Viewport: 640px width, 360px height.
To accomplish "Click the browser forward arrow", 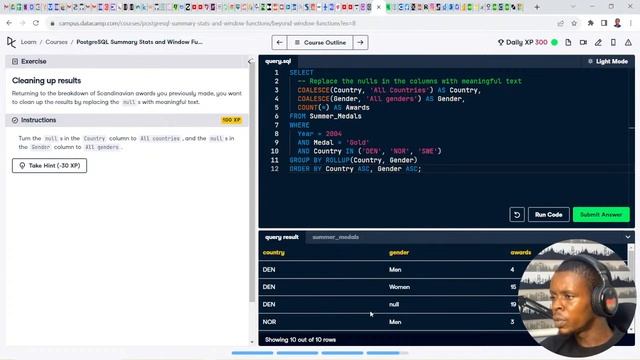I will 22,23.
